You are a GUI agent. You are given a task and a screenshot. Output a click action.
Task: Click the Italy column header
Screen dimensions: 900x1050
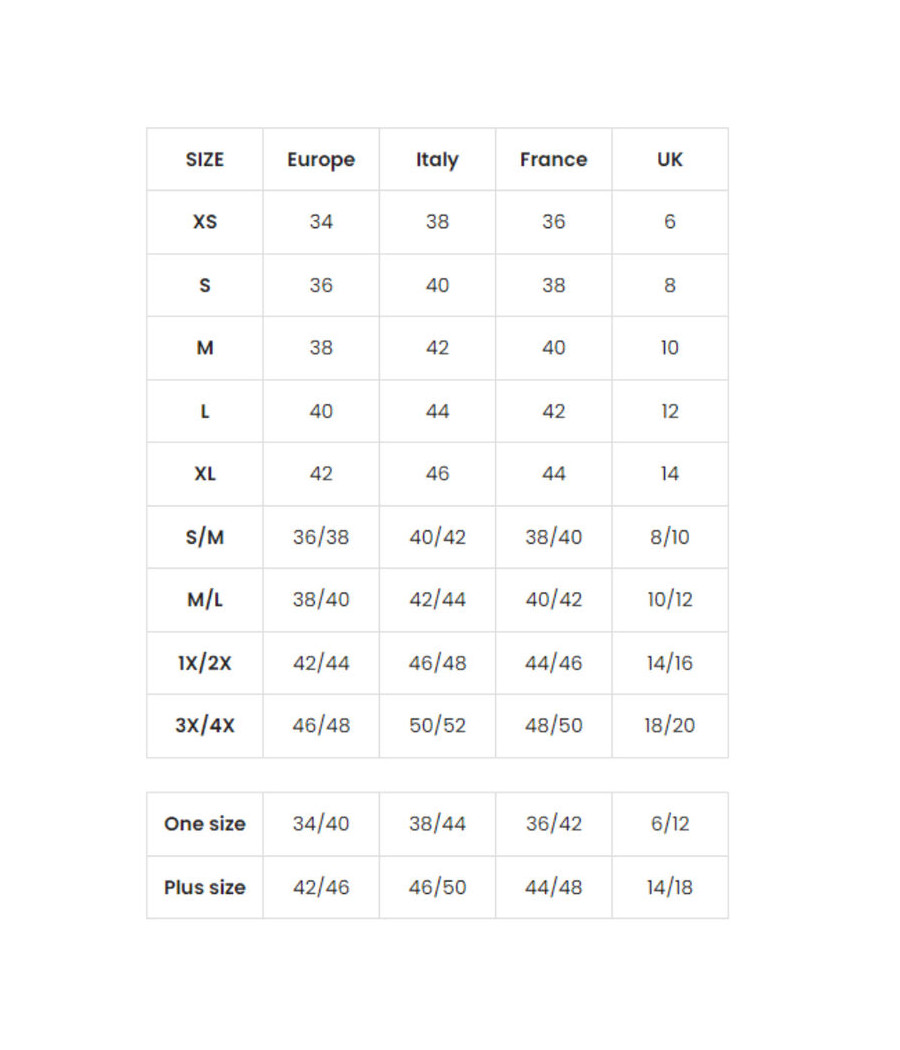[x=437, y=160]
